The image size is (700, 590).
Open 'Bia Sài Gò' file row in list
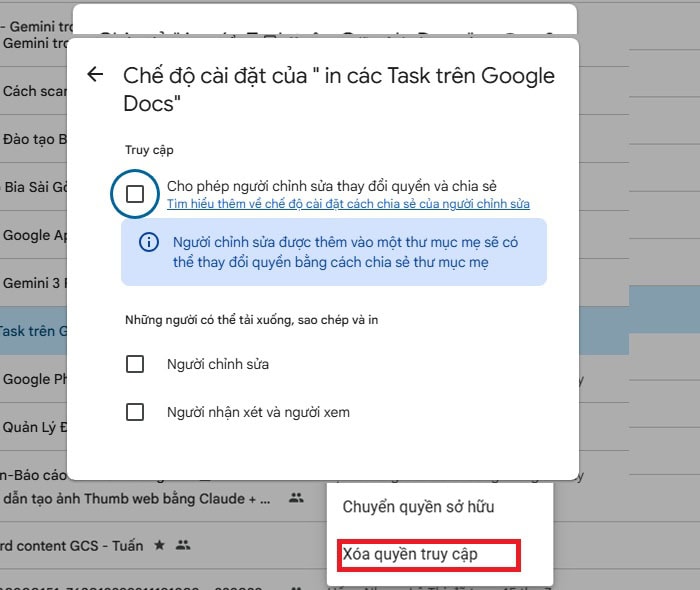point(34,187)
